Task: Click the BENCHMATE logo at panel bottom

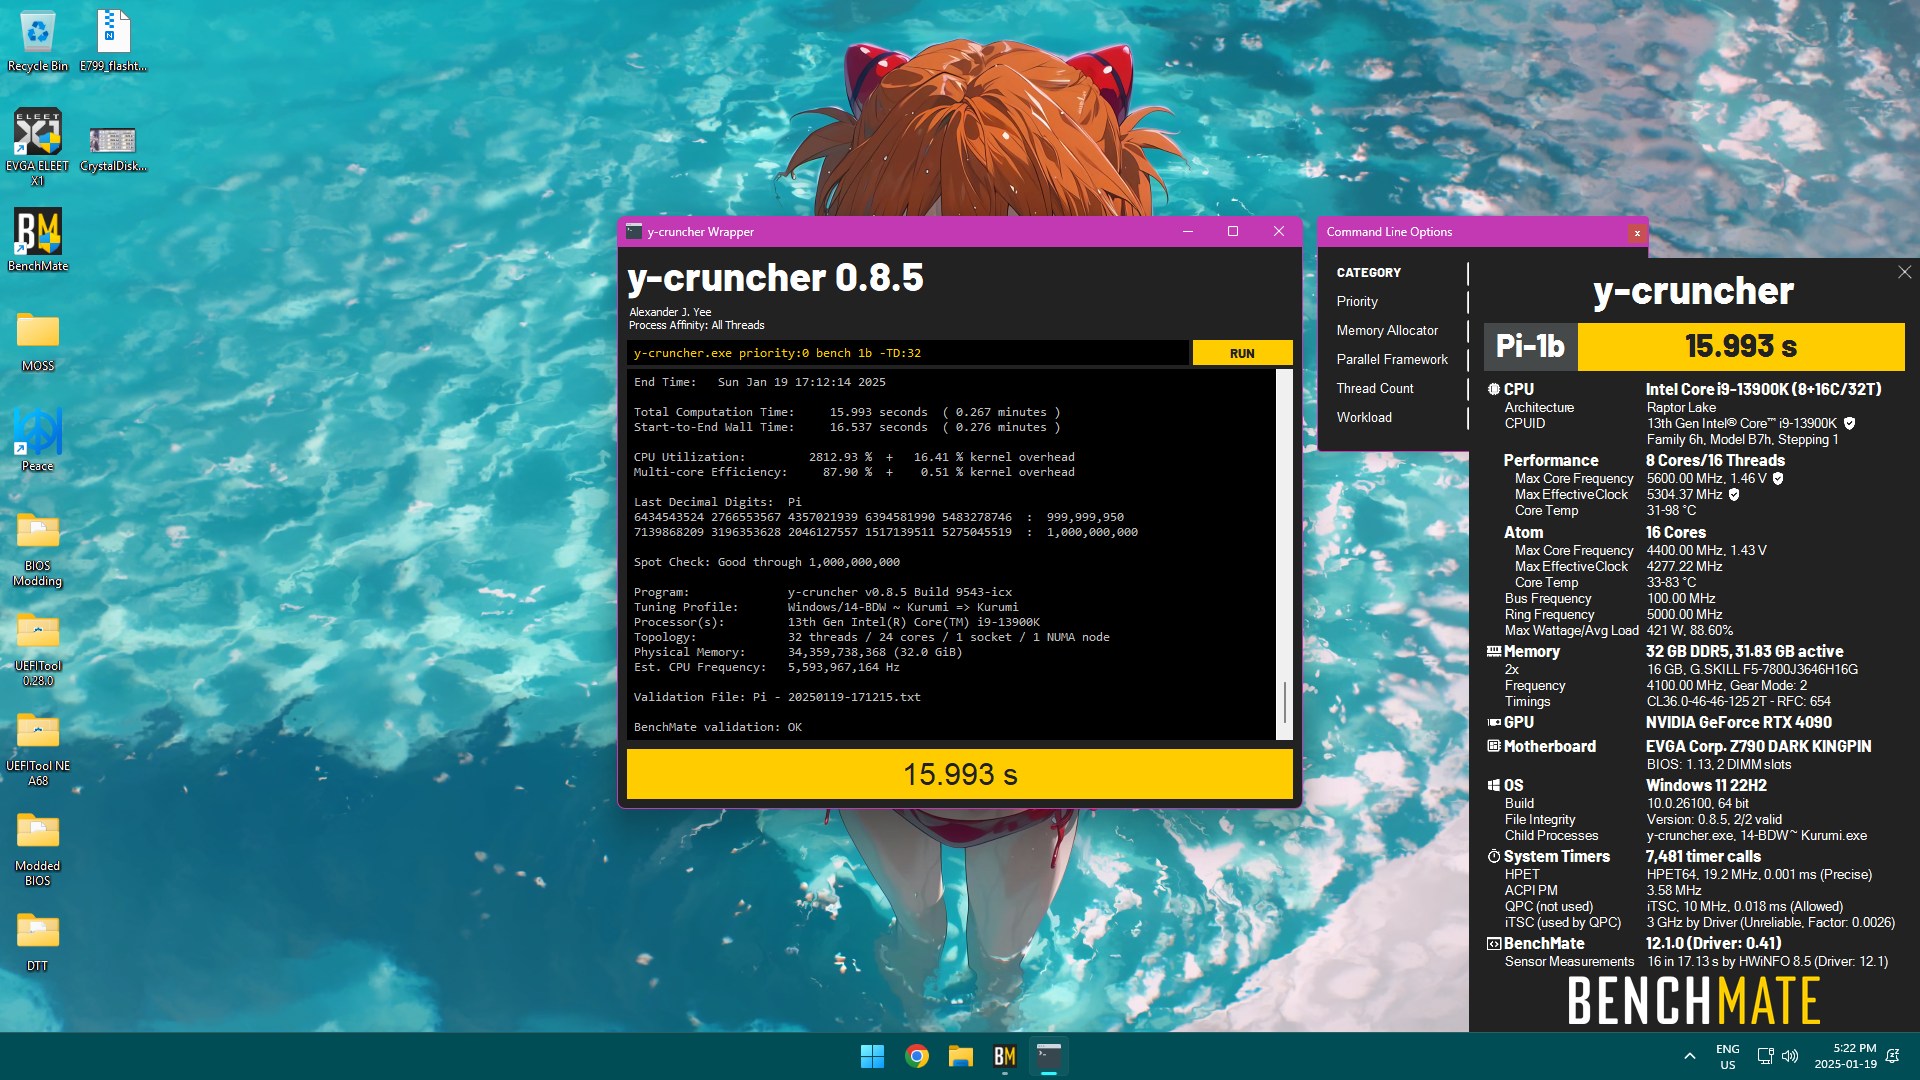Action: click(x=1693, y=1000)
